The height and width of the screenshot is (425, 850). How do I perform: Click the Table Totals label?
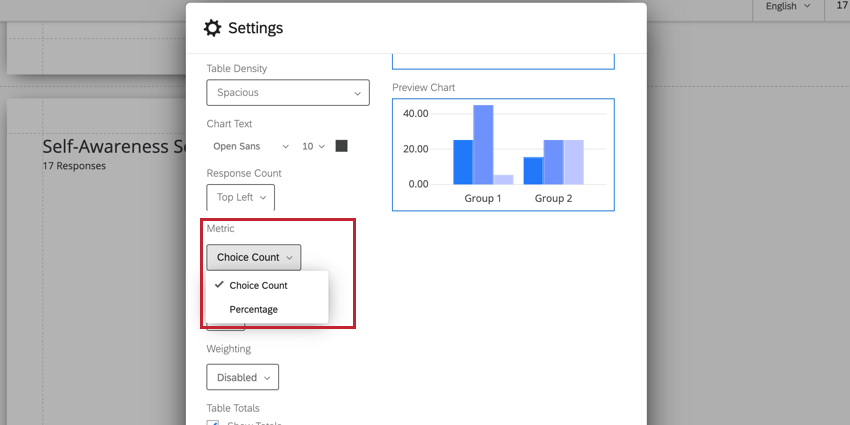click(x=233, y=408)
